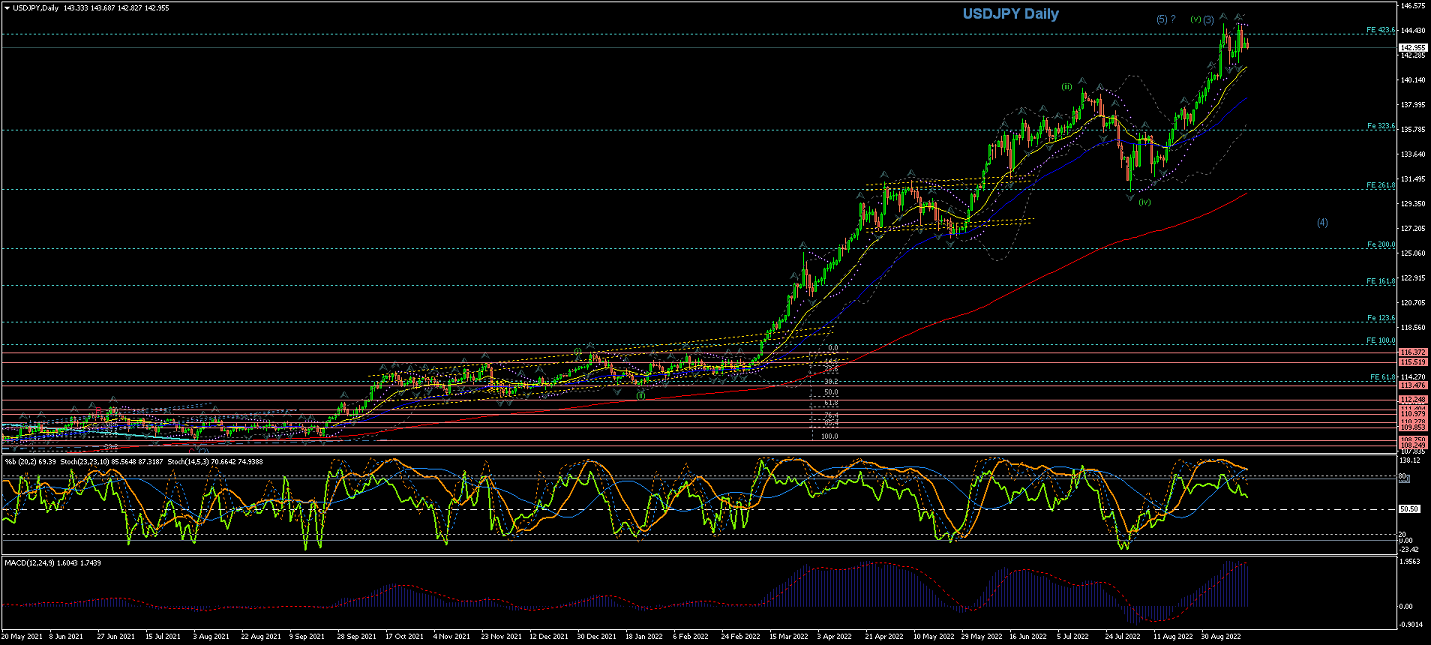The image size is (1431, 645).
Task: Click the 50.50 oscillator midline value
Action: pos(1409,509)
